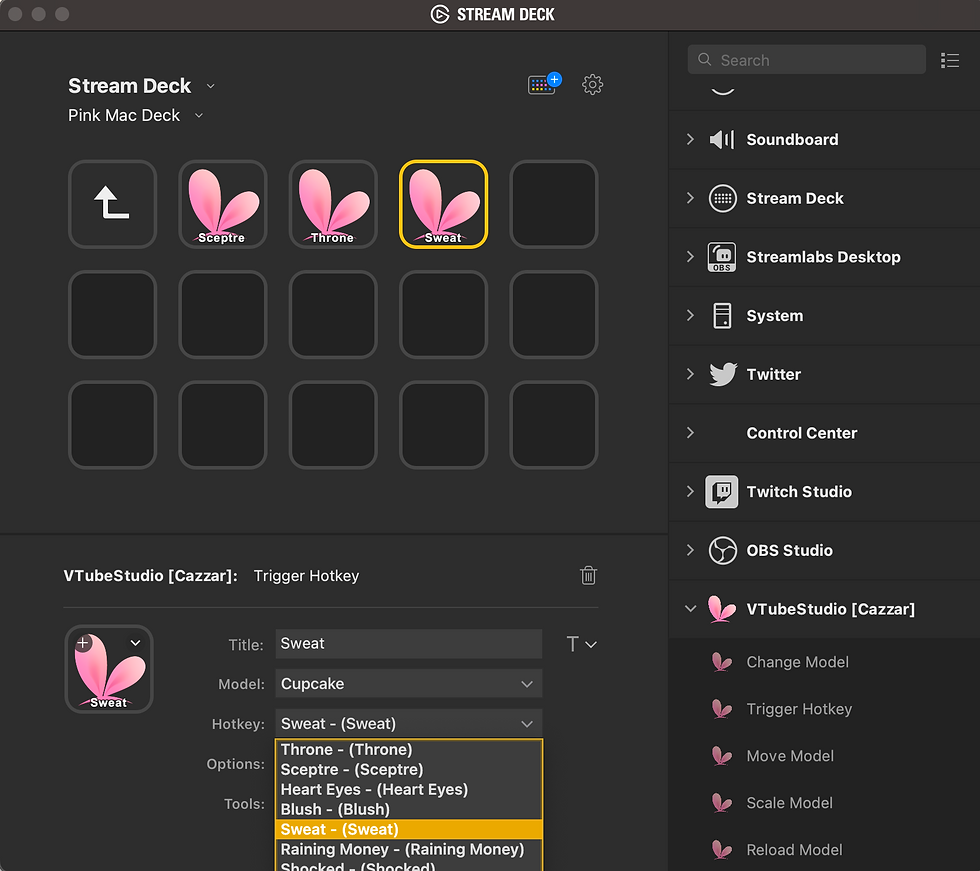The image size is (980, 871).
Task: Choose Heart Eyes - (Heart Eyes) option
Action: (x=409, y=790)
